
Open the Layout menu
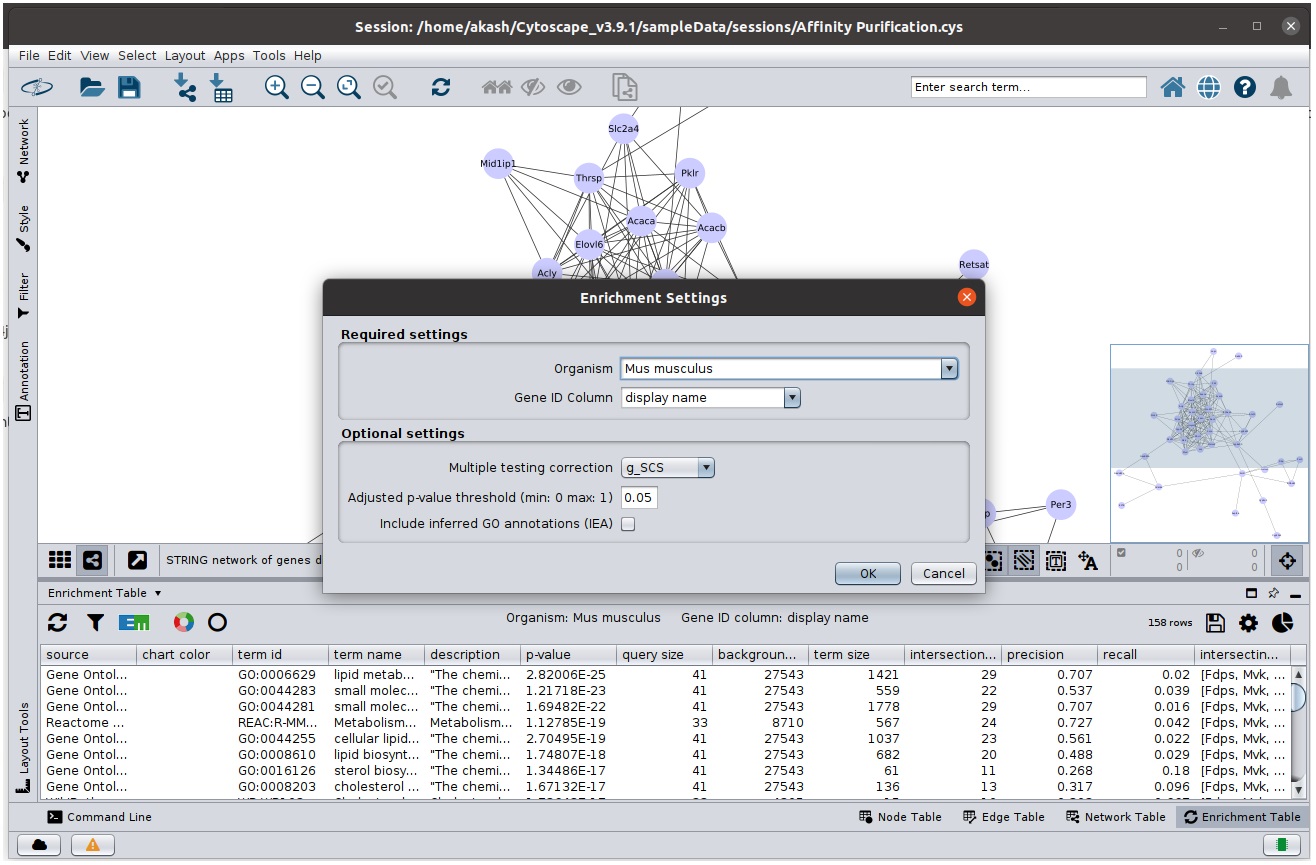click(x=184, y=56)
